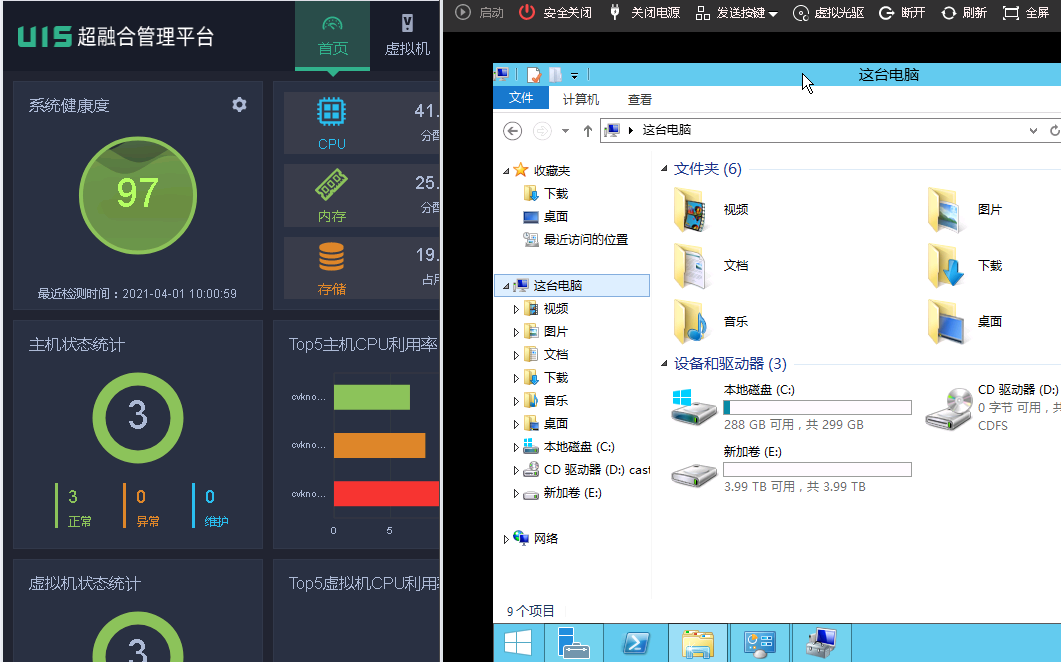
Task: Expand 本地磁盘 (C:) in the tree
Action: point(516,447)
